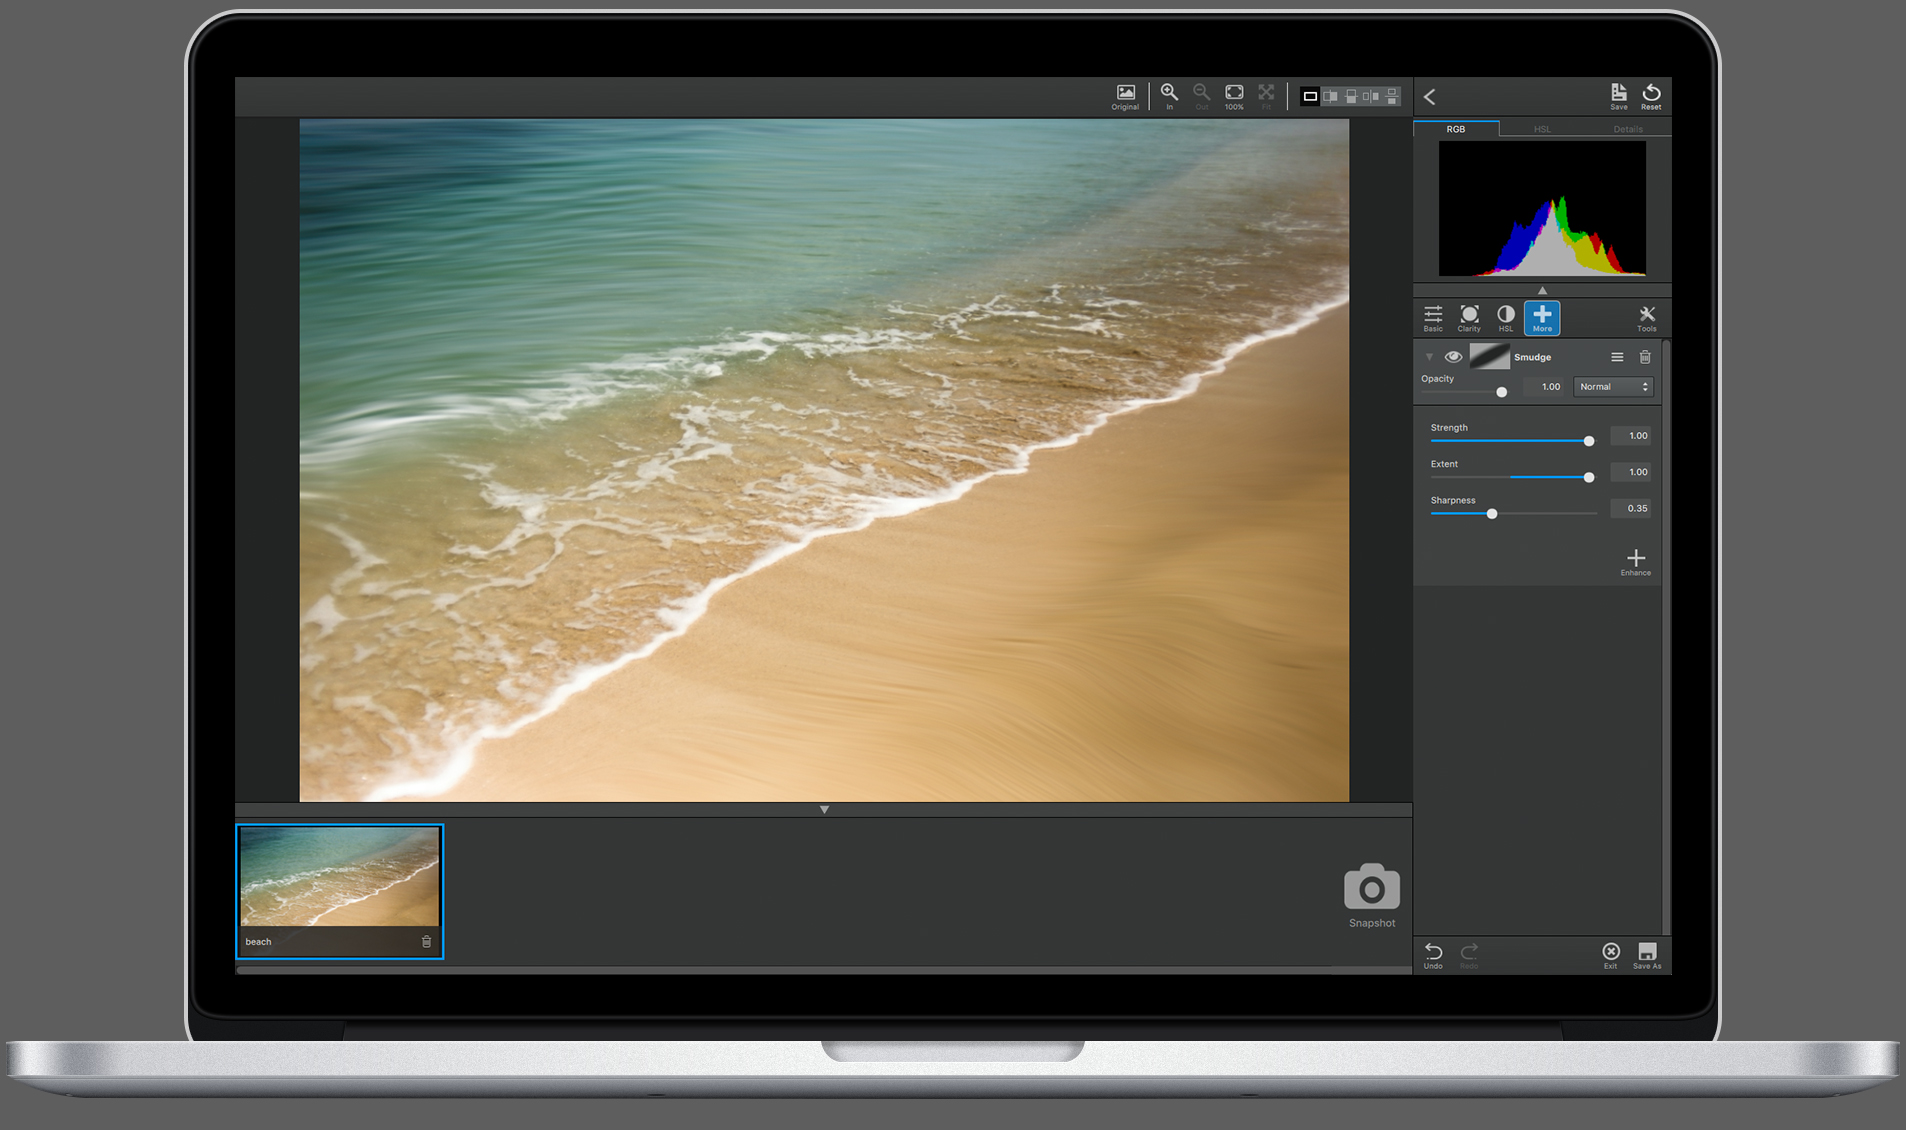Switch to the HSL histogram tab
The width and height of the screenshot is (1906, 1130).
pyautogui.click(x=1542, y=129)
